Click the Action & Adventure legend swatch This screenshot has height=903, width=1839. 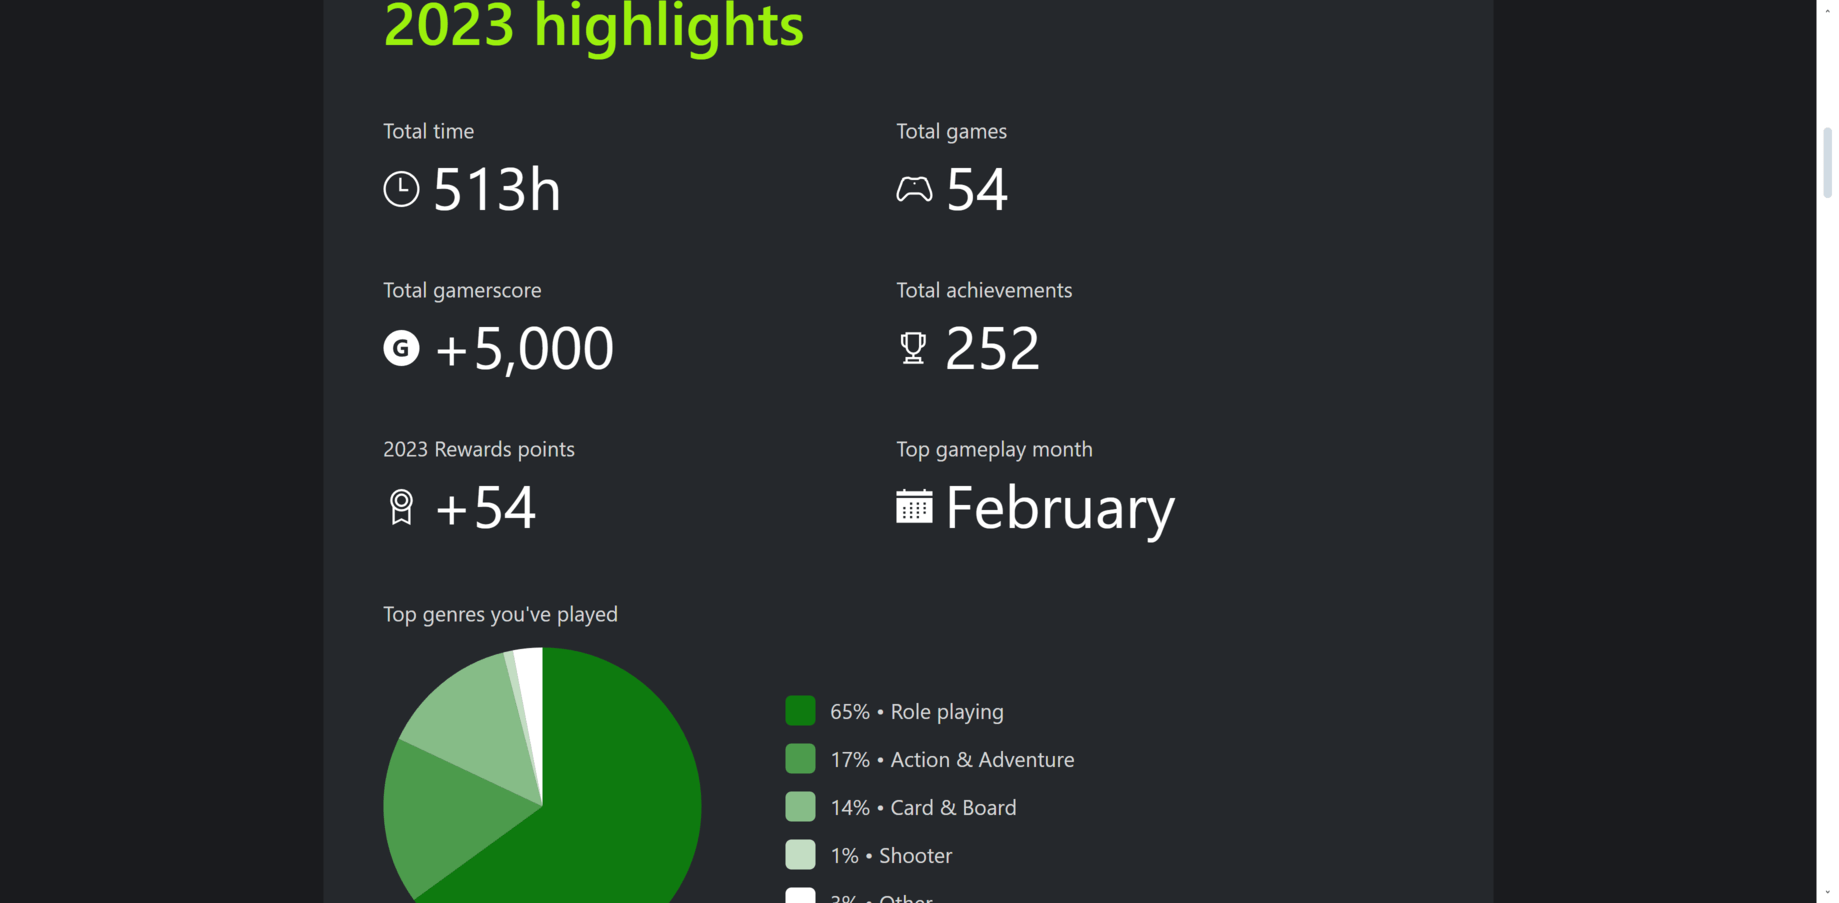click(800, 759)
